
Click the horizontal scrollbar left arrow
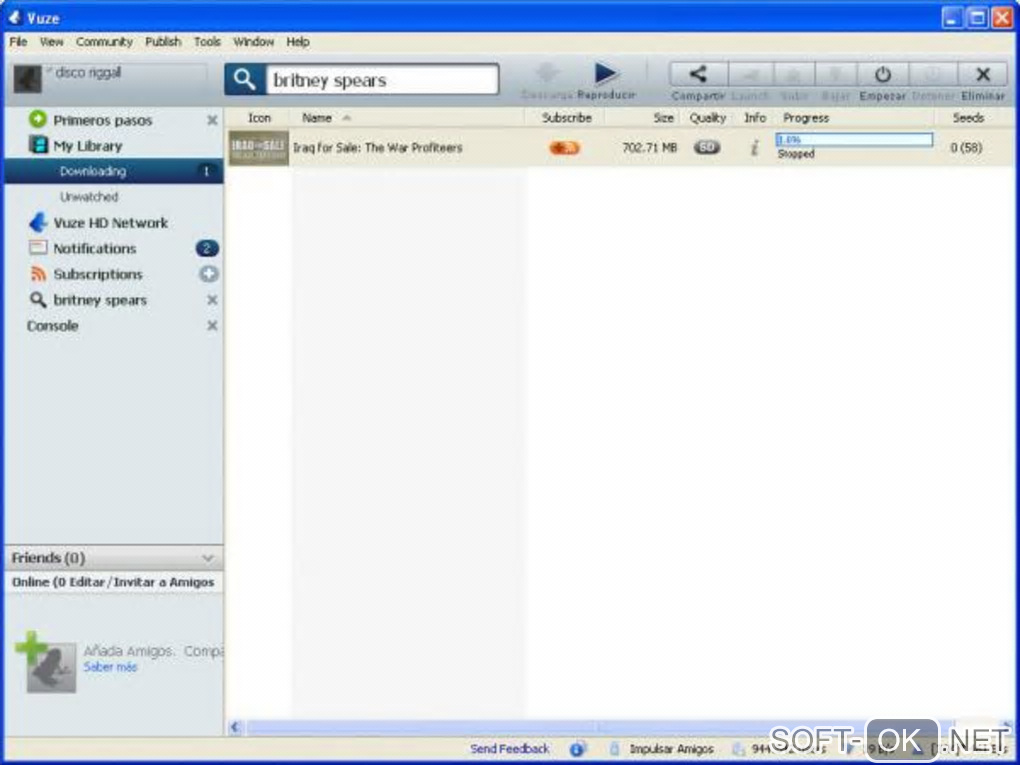click(235, 727)
